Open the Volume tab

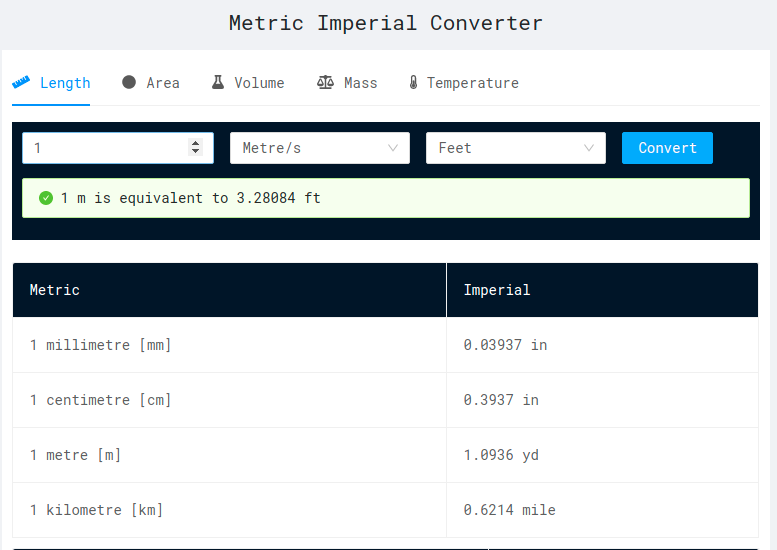point(248,83)
